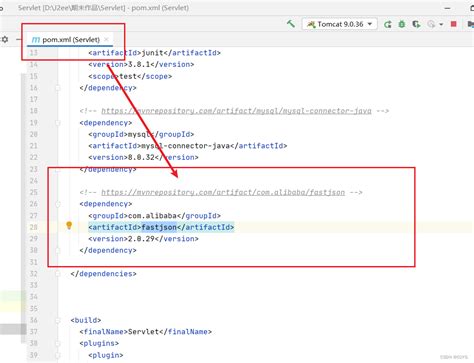The image size is (474, 363).
Task: Expand the profiler options arrow
Action: (x=441, y=24)
